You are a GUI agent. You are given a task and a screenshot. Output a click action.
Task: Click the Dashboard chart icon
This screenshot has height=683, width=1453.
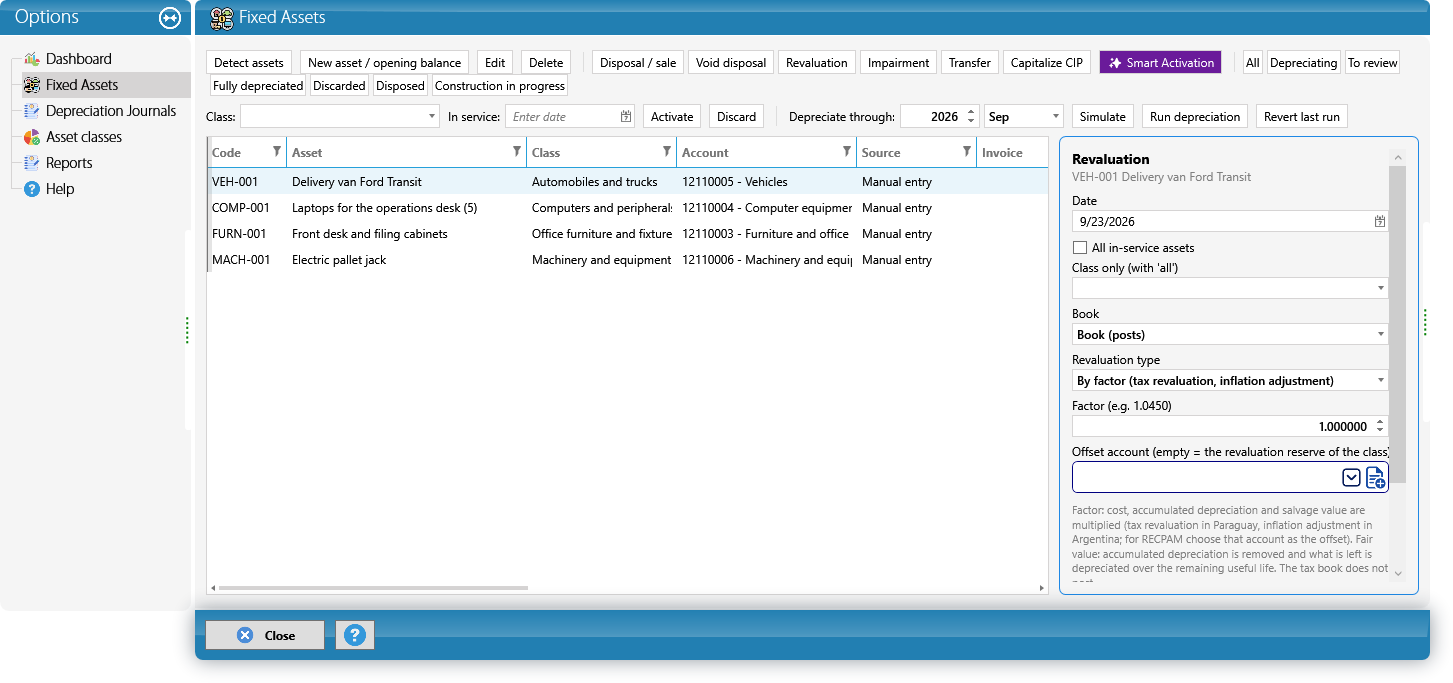(32, 59)
